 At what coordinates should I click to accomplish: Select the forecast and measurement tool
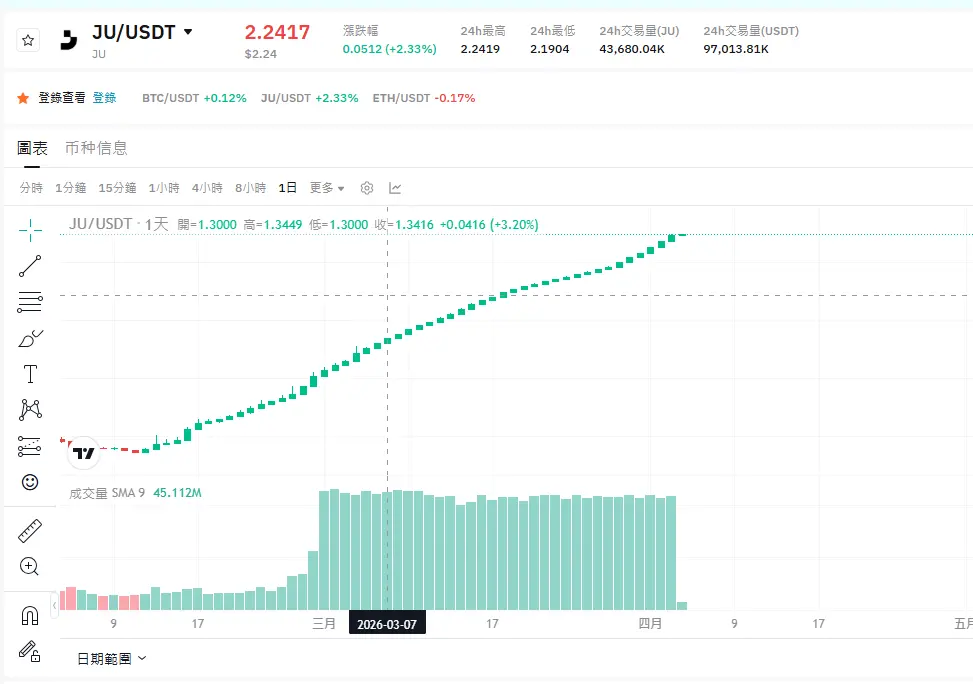pos(30,446)
